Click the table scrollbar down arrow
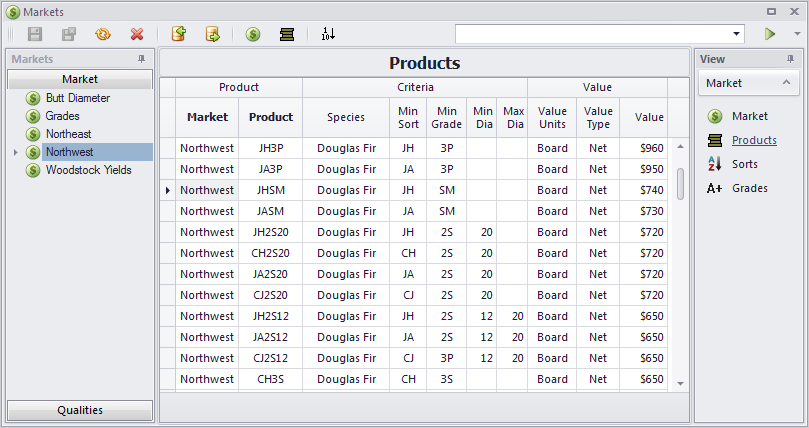This screenshot has width=809, height=428. pyautogui.click(x=681, y=384)
